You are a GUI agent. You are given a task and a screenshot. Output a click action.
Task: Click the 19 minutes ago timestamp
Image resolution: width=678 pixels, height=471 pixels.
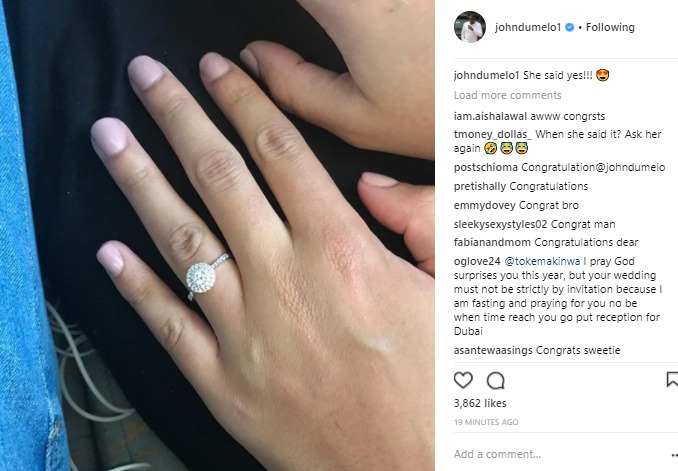click(486, 422)
